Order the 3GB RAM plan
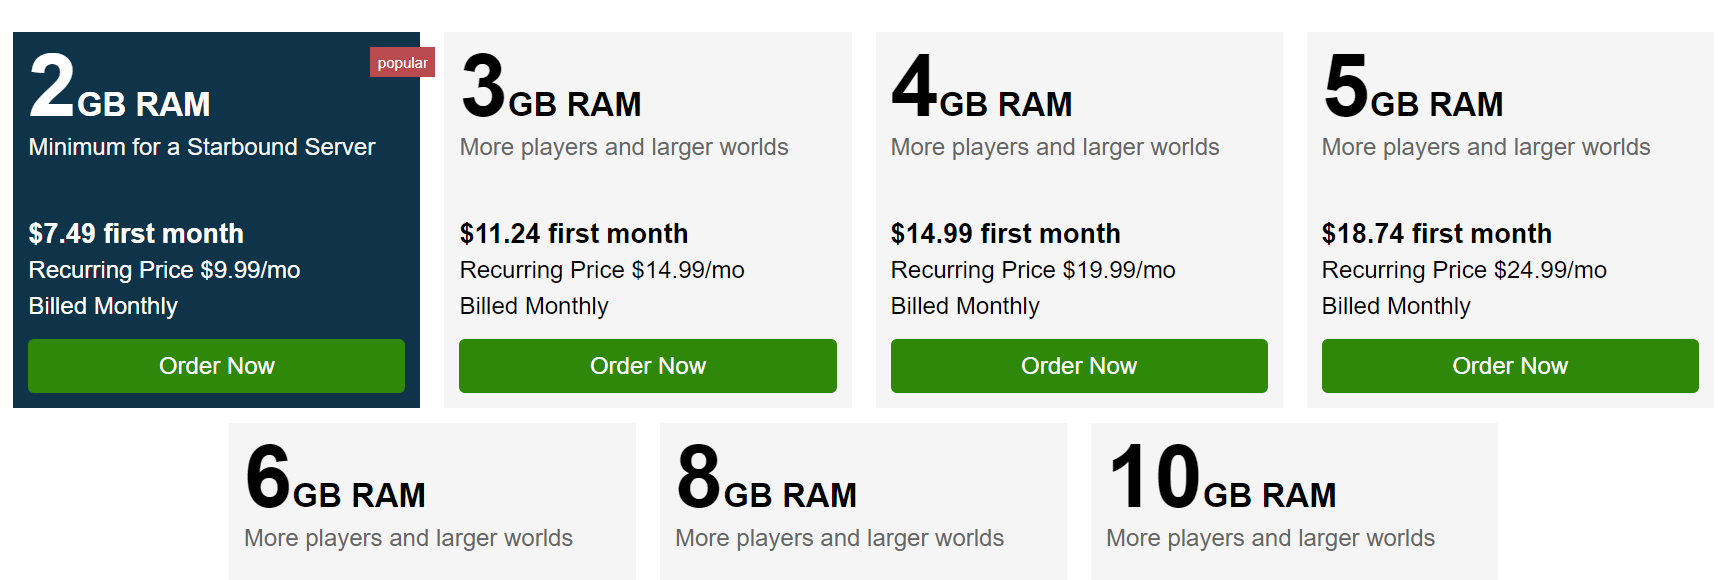Screen dimensions: 1726x580 click(647, 366)
